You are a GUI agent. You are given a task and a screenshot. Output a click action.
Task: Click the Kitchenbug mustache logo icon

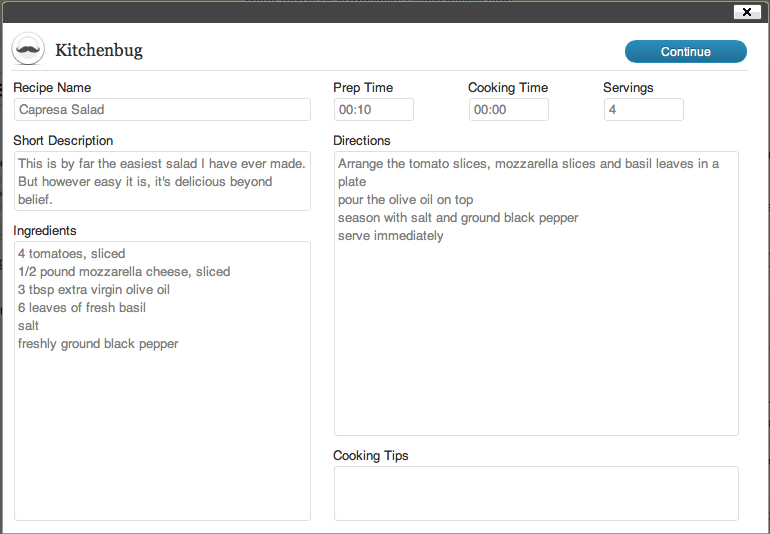pyautogui.click(x=28, y=49)
